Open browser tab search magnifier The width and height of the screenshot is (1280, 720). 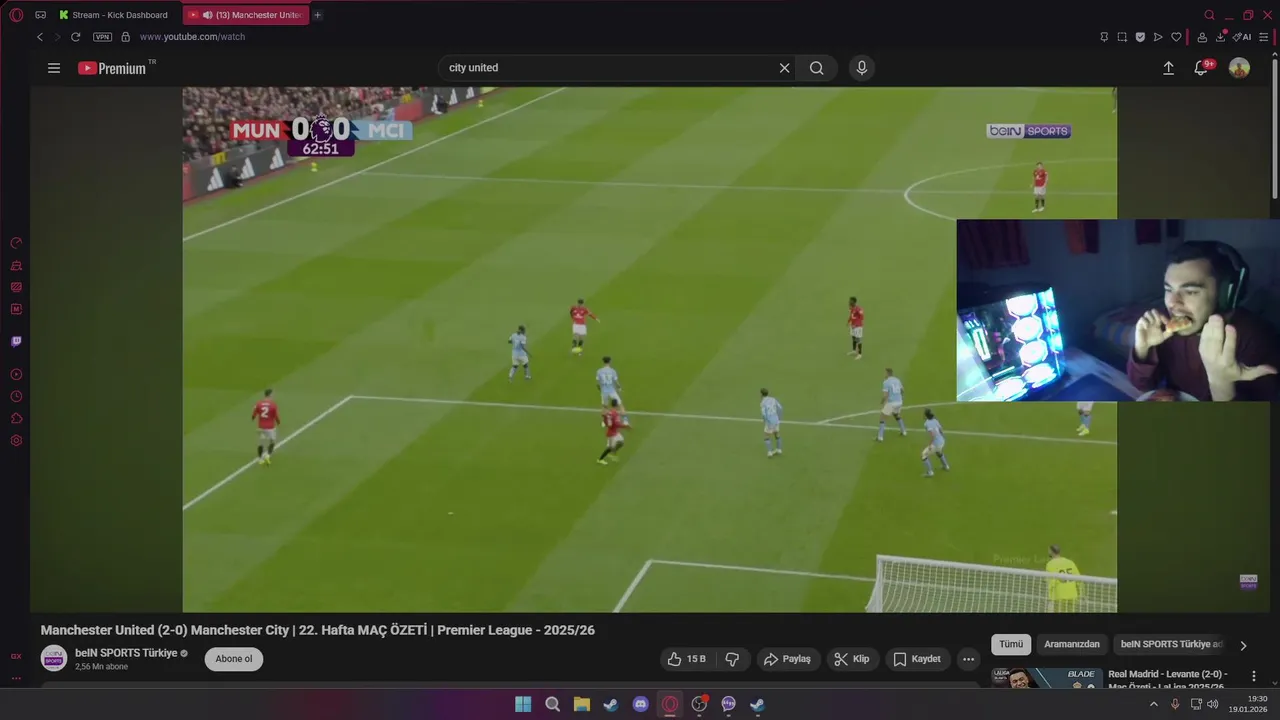(x=1209, y=15)
